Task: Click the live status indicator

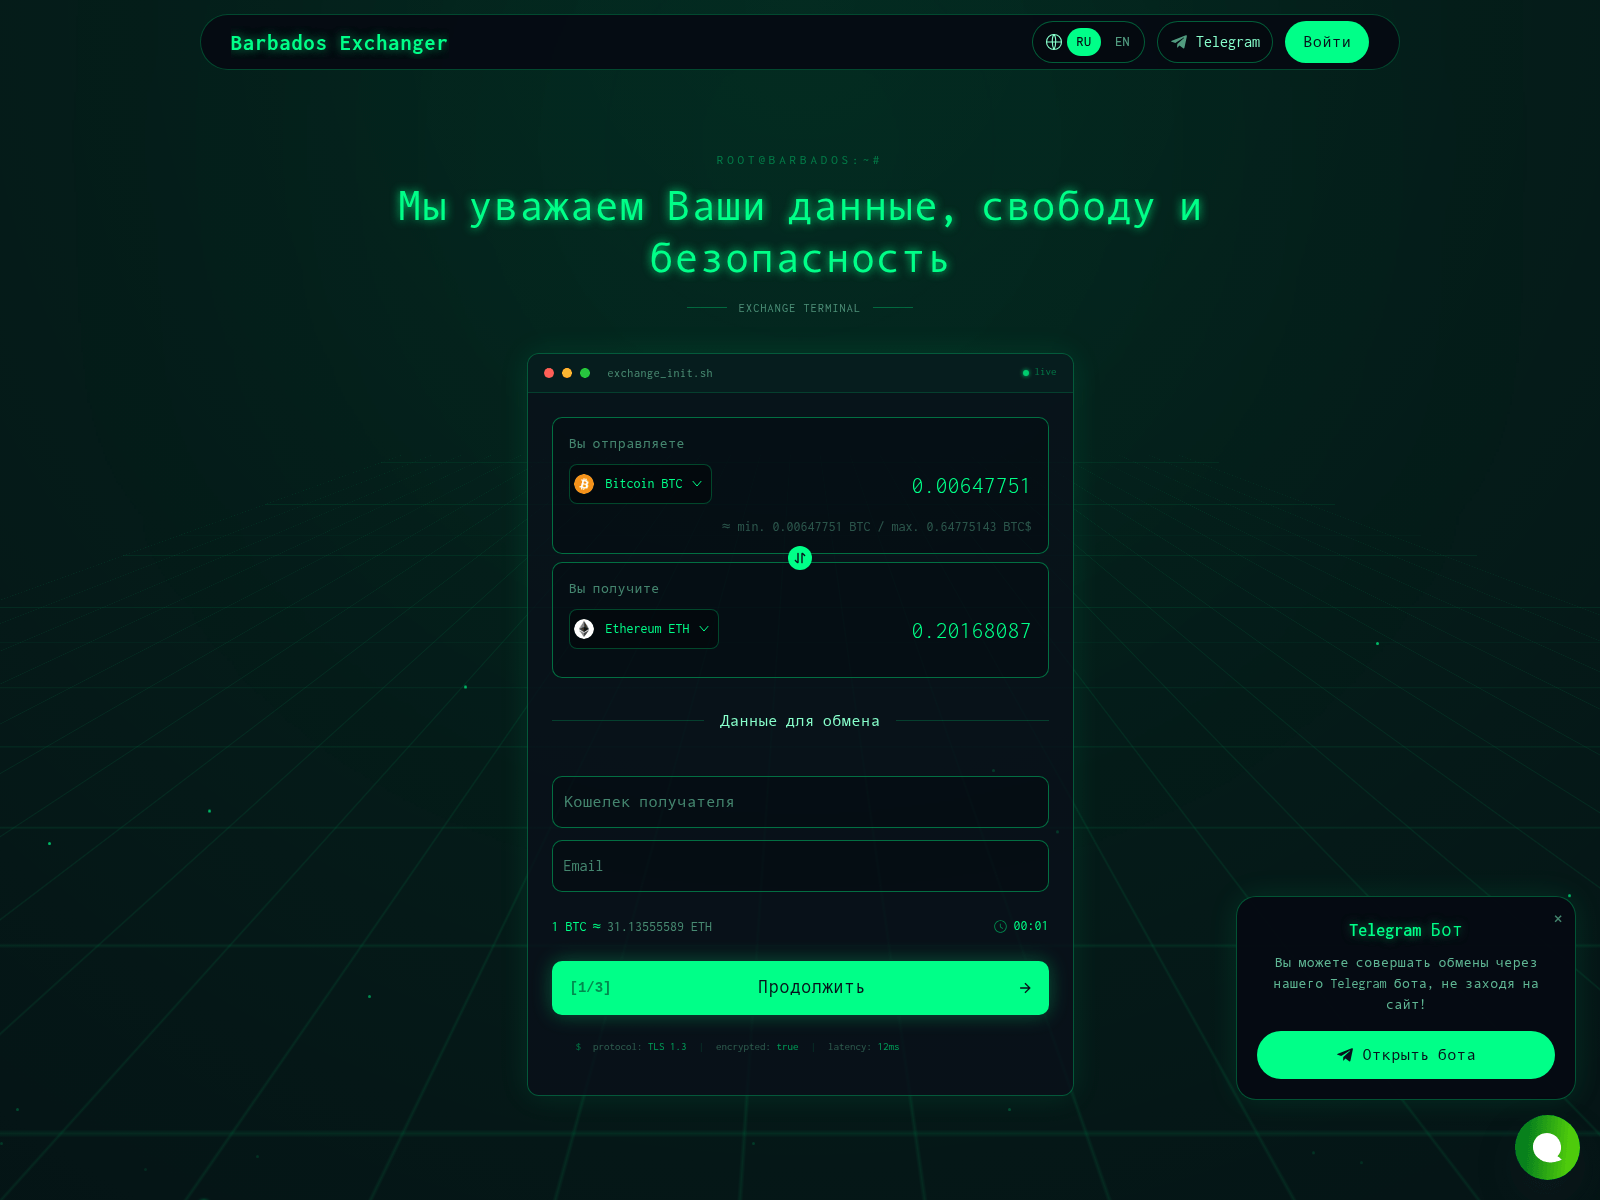Action: click(x=1039, y=372)
